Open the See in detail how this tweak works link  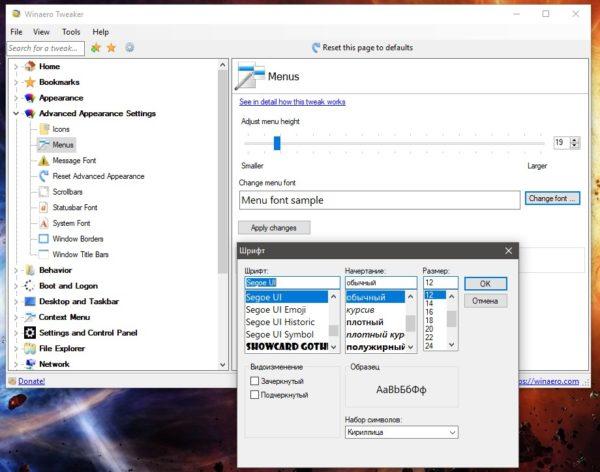[x=292, y=102]
